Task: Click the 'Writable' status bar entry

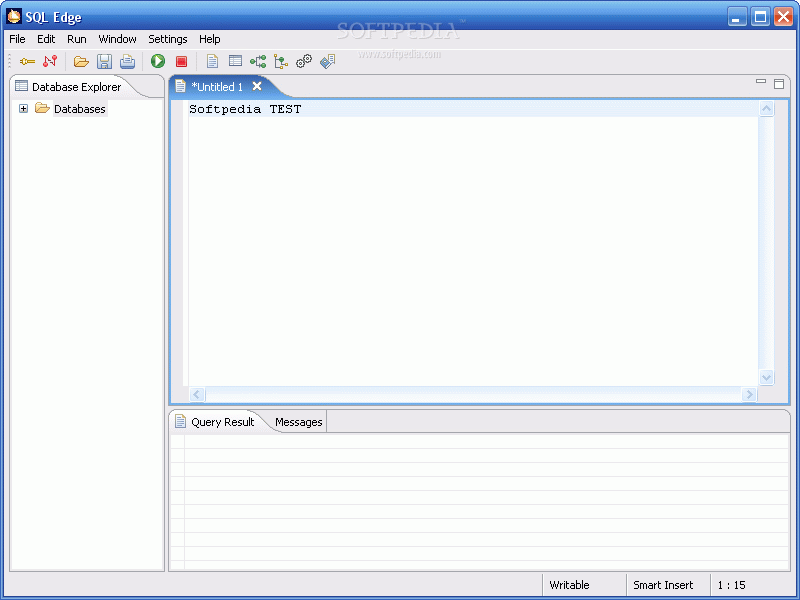Action: click(x=569, y=585)
